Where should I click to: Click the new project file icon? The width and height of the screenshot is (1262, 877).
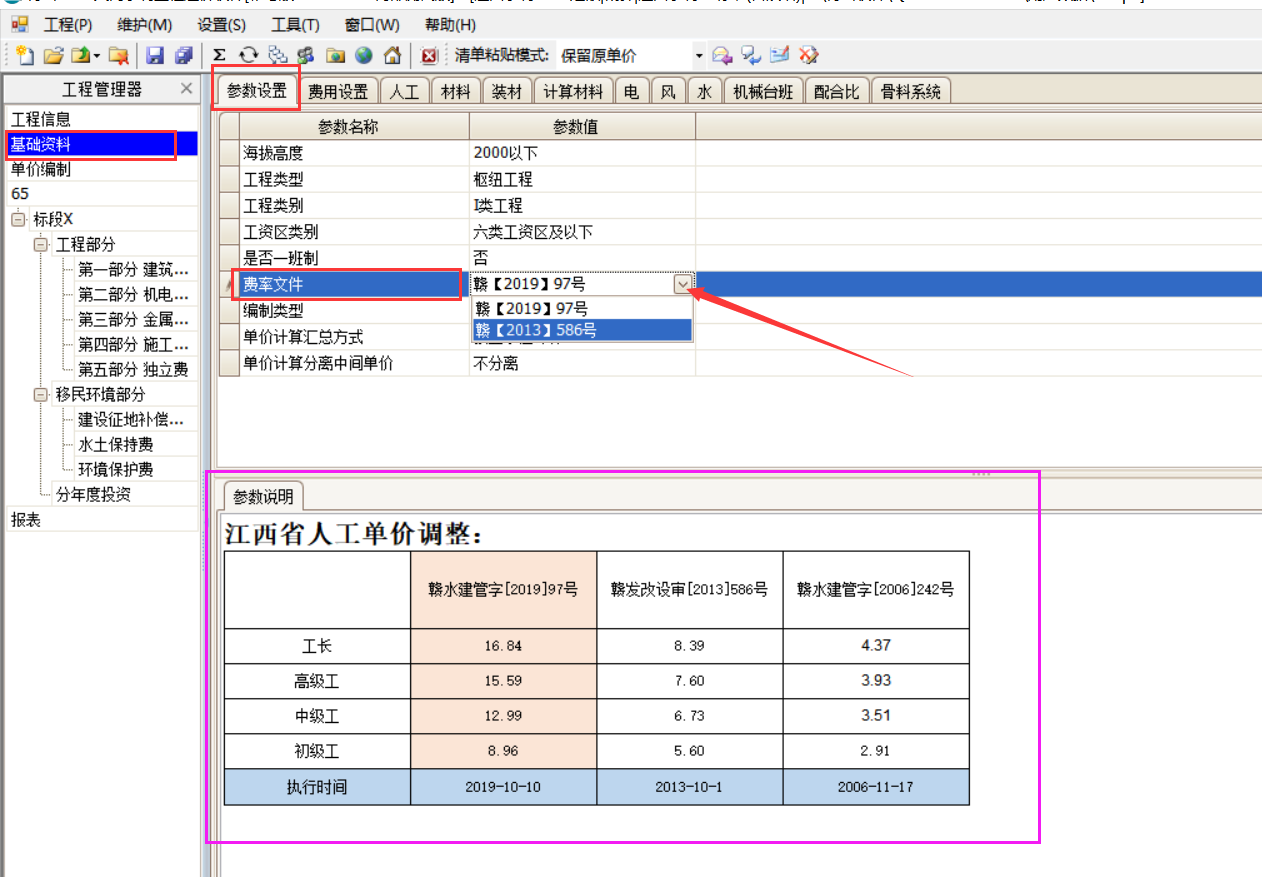click(x=26, y=56)
